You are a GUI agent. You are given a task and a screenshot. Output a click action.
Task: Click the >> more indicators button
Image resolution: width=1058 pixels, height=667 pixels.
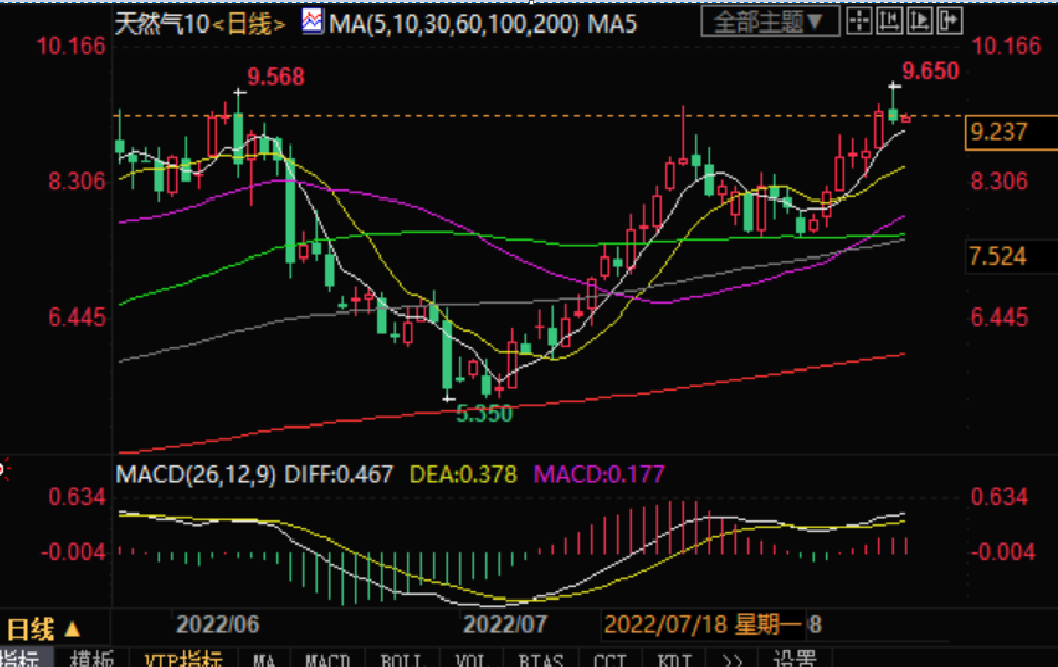(732, 659)
